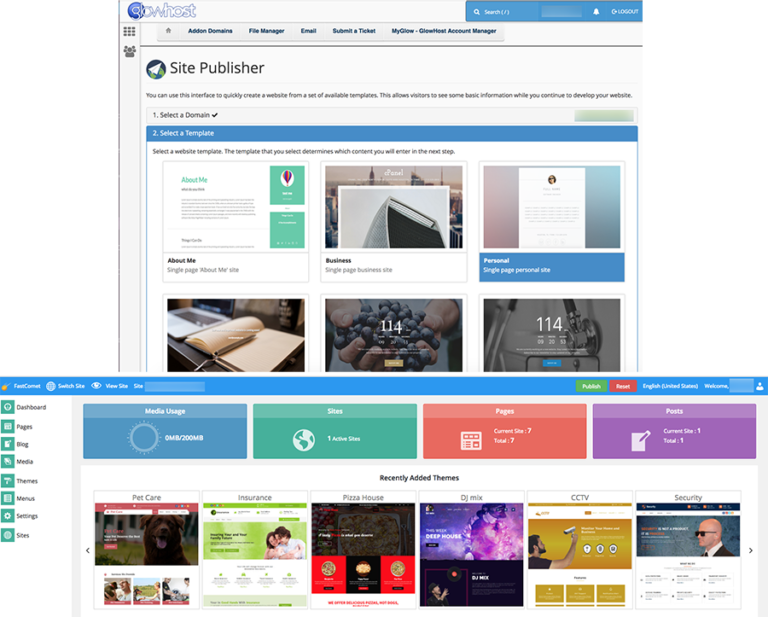
Task: Click the 'Recently Added Themes' heading
Action: coord(419,478)
